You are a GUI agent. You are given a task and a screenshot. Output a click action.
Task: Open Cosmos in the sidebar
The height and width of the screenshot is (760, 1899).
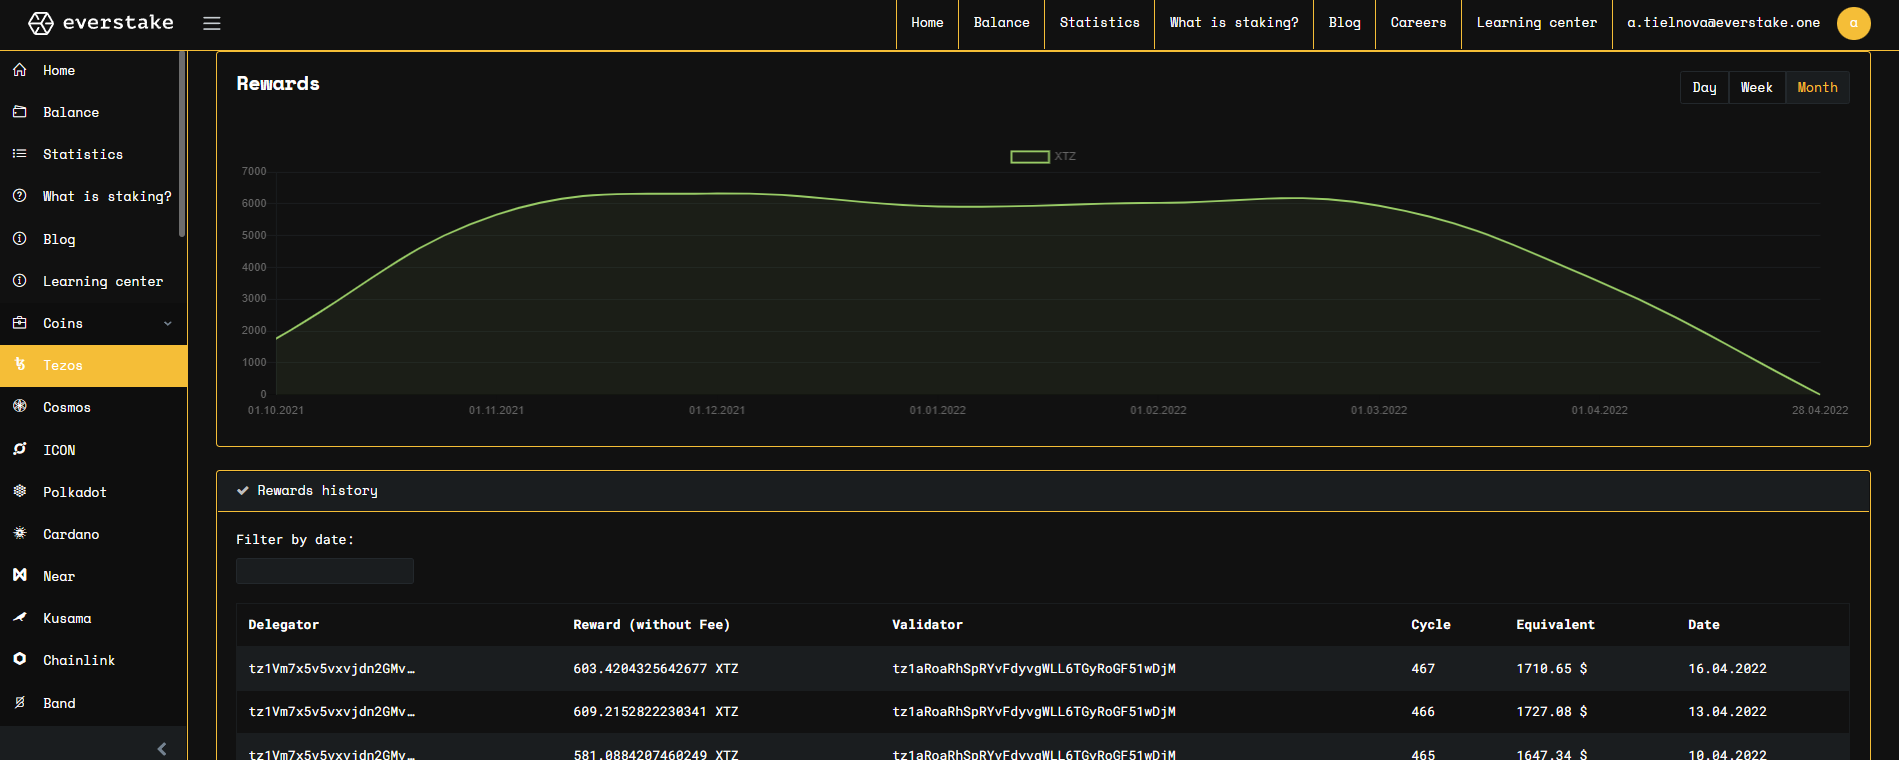coord(67,408)
